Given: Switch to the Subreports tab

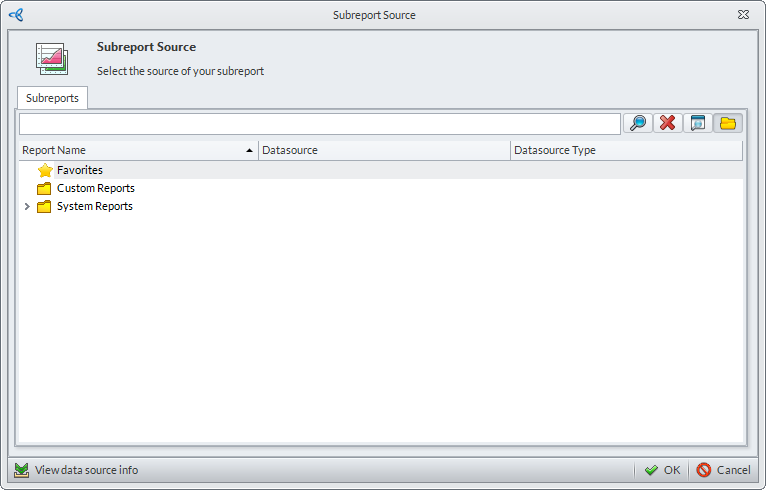Looking at the screenshot, I should click(x=52, y=98).
